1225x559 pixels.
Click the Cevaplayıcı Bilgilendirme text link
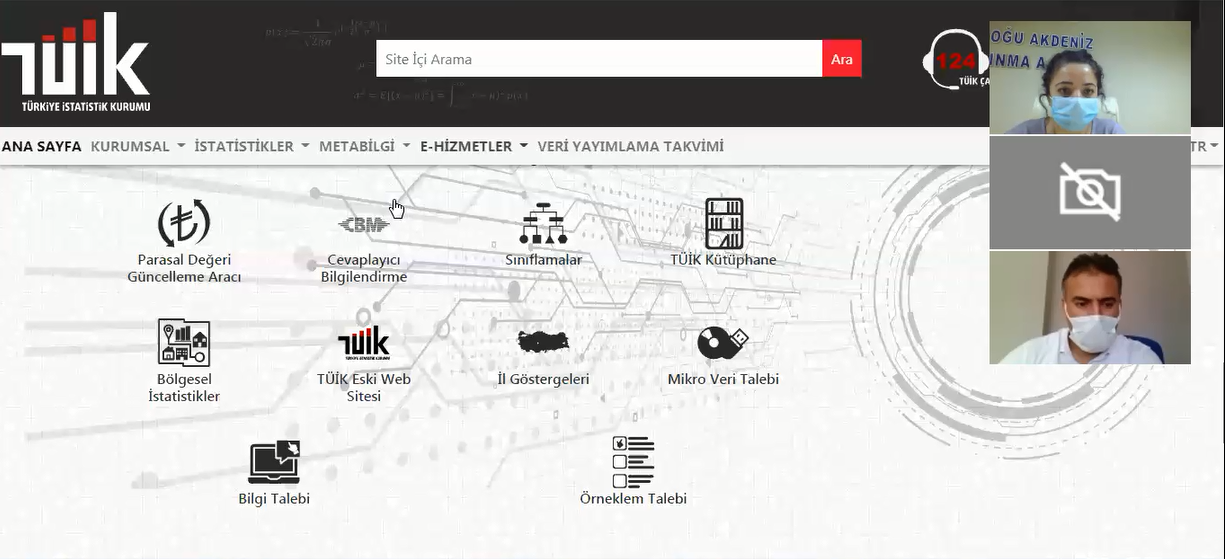tap(364, 268)
